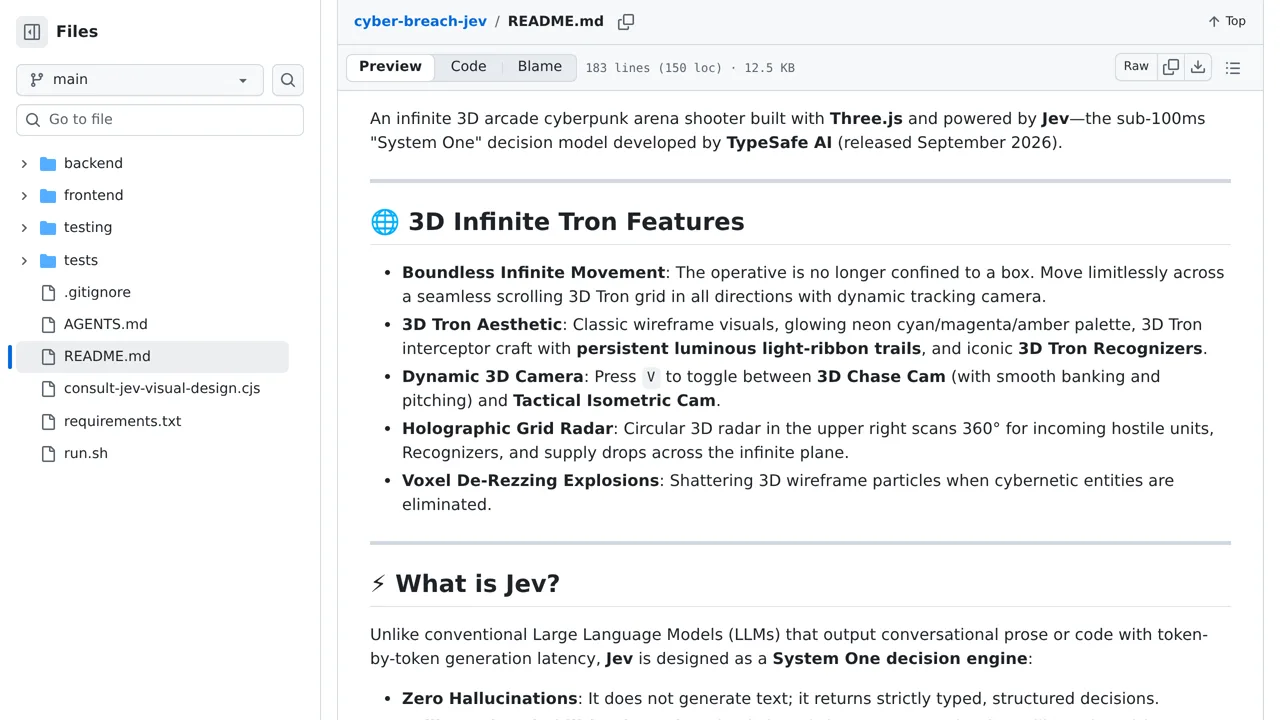Expand the testing folder chevron
This screenshot has width=1280, height=720.
click(24, 228)
